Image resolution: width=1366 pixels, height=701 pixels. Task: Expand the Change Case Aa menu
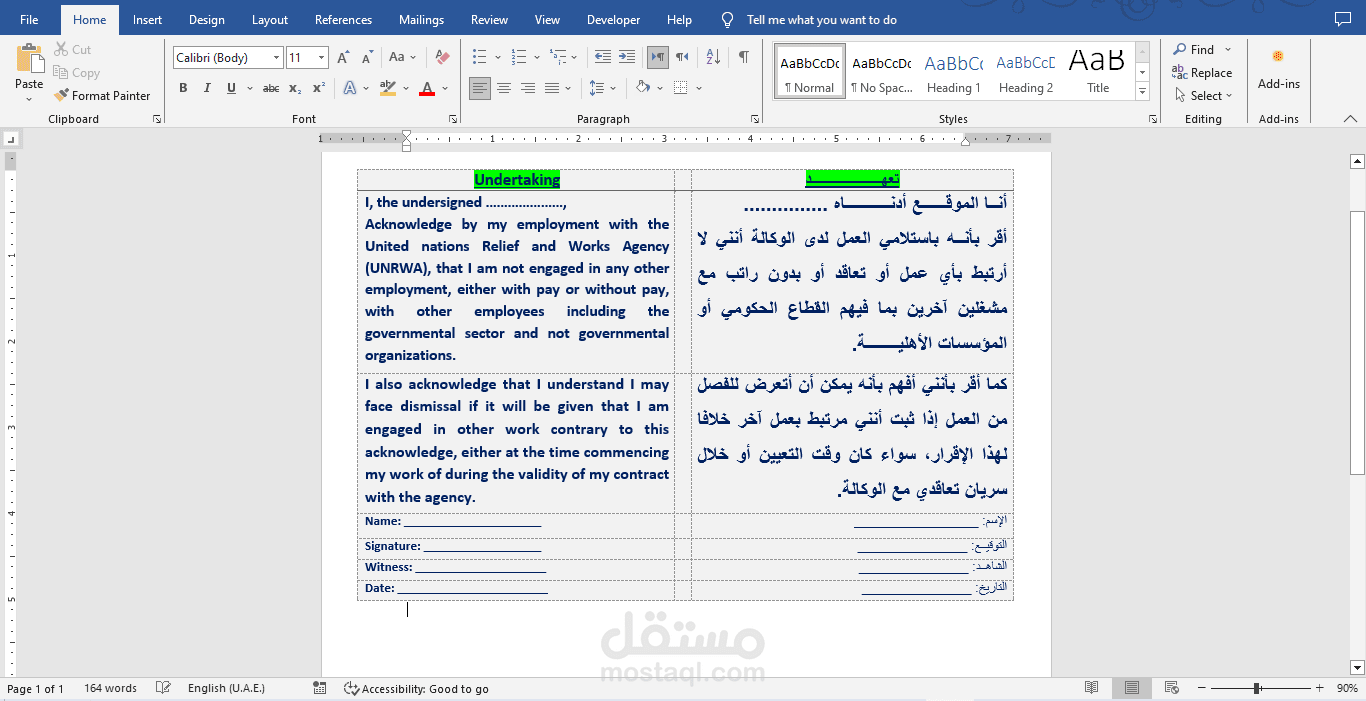403,57
